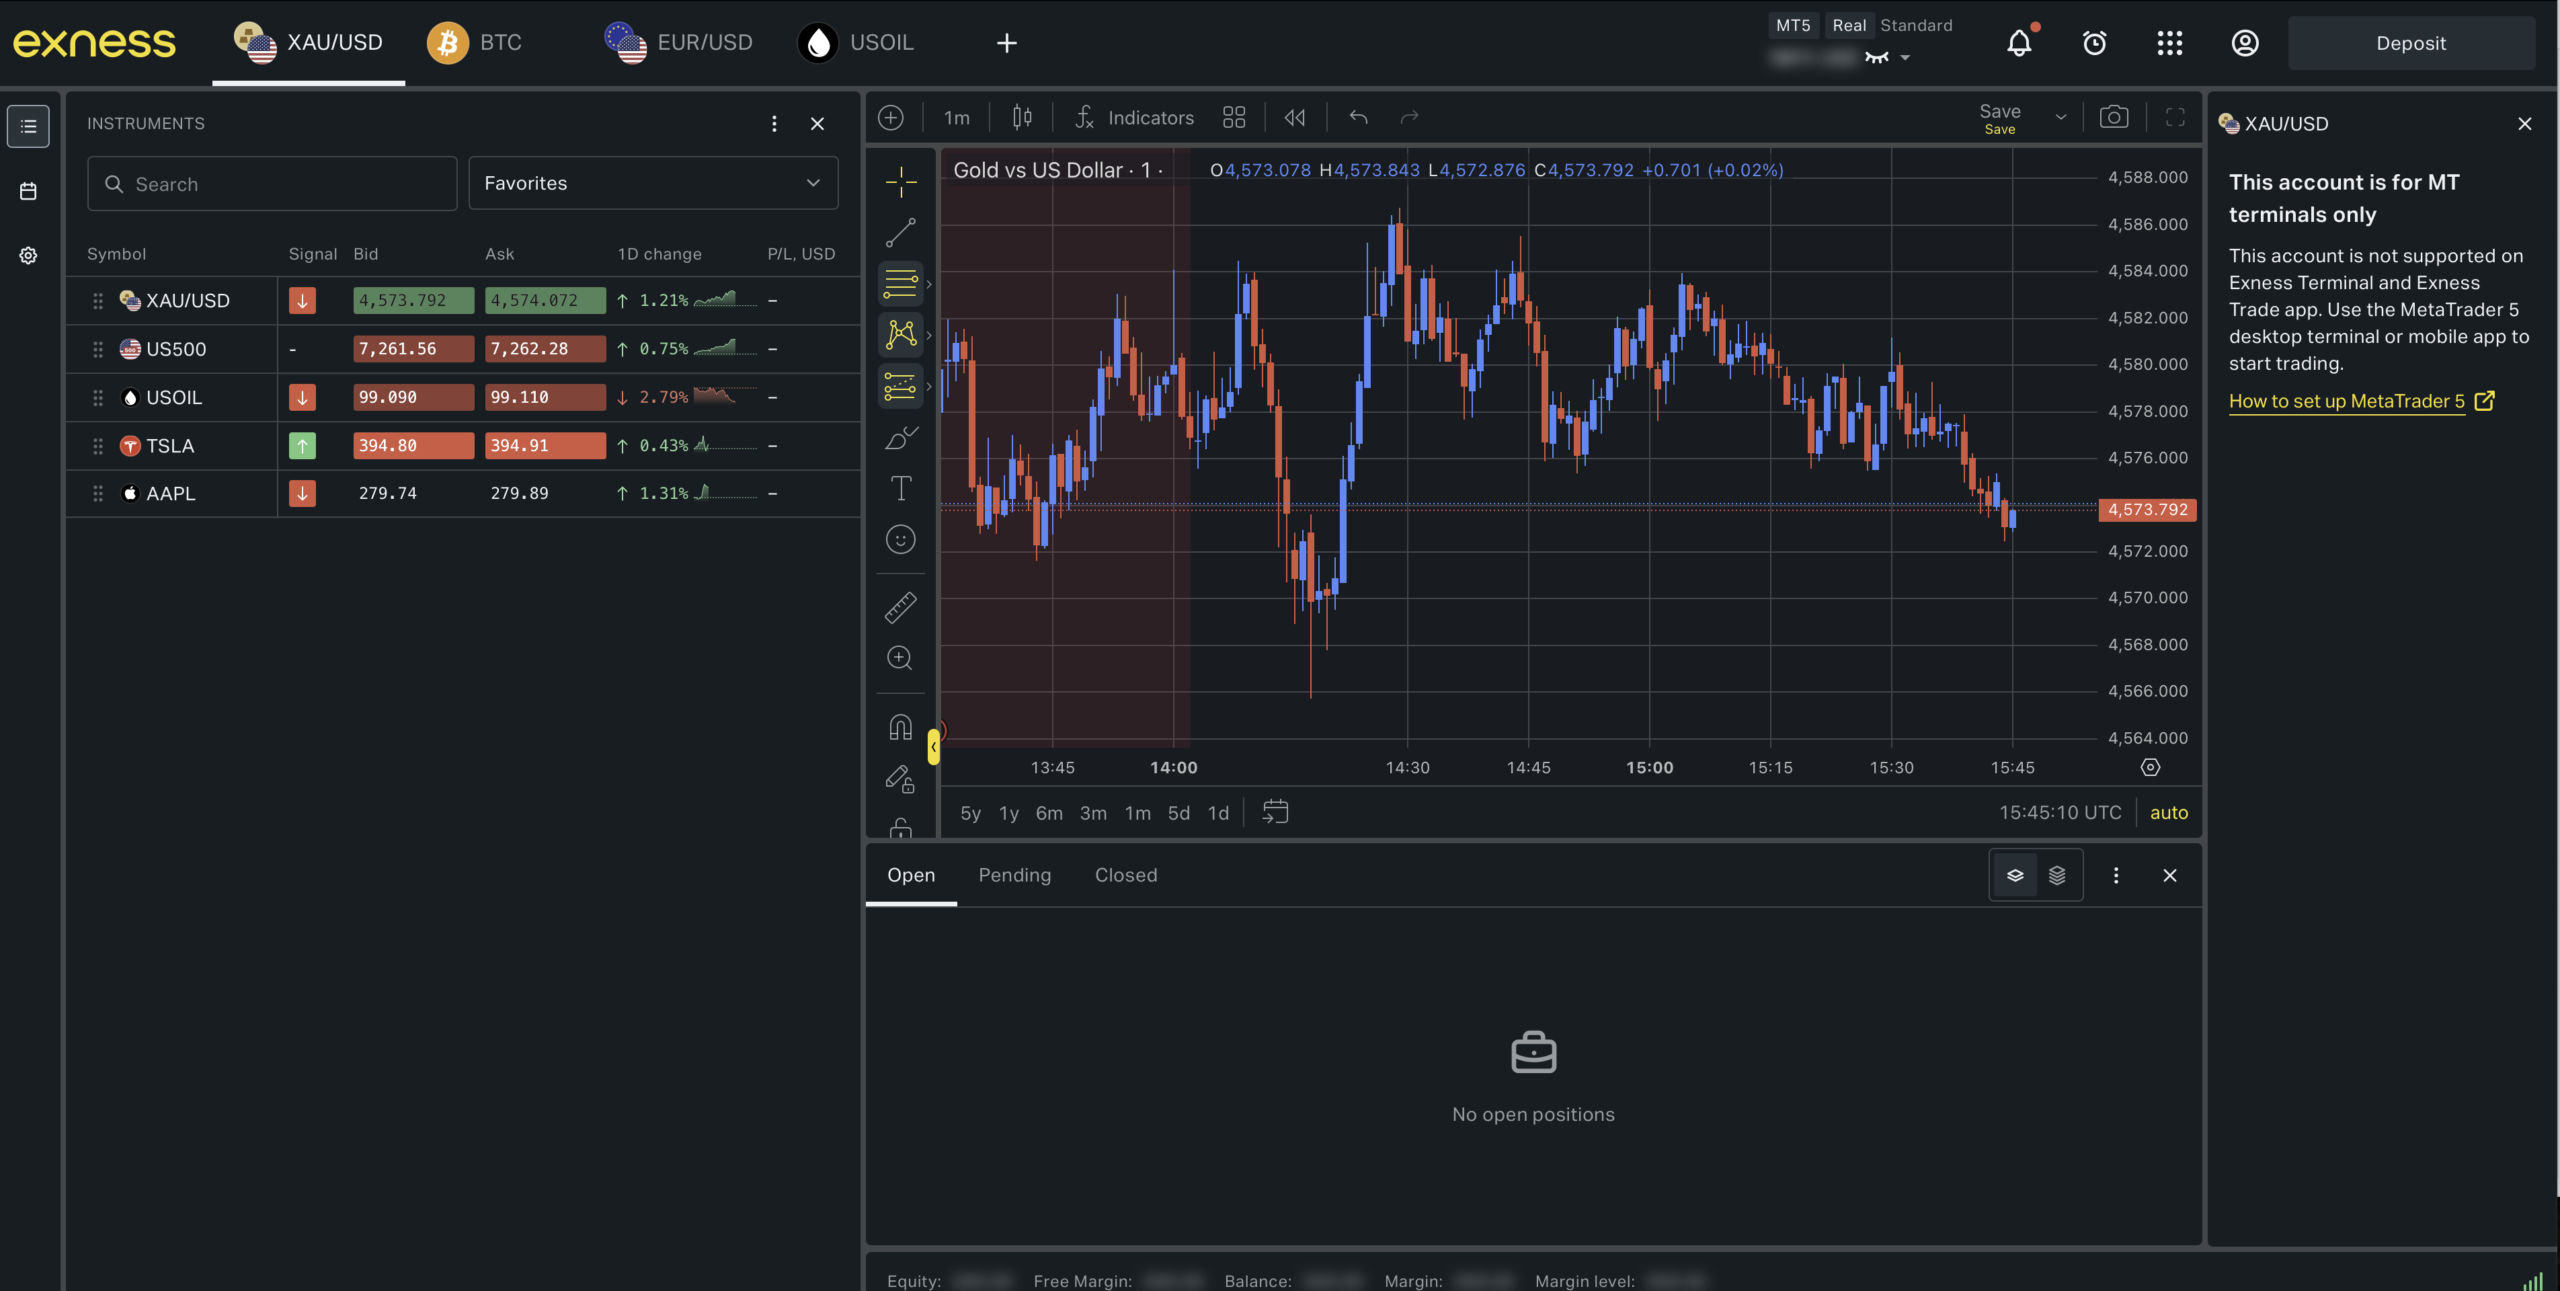Select the ruler measure tool
The image size is (2560, 1291).
point(900,607)
